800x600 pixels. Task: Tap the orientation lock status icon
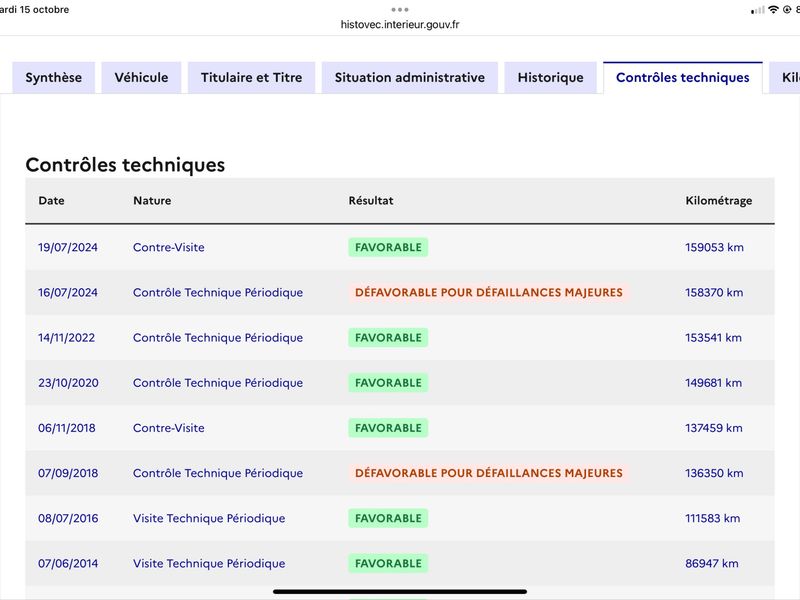787,9
